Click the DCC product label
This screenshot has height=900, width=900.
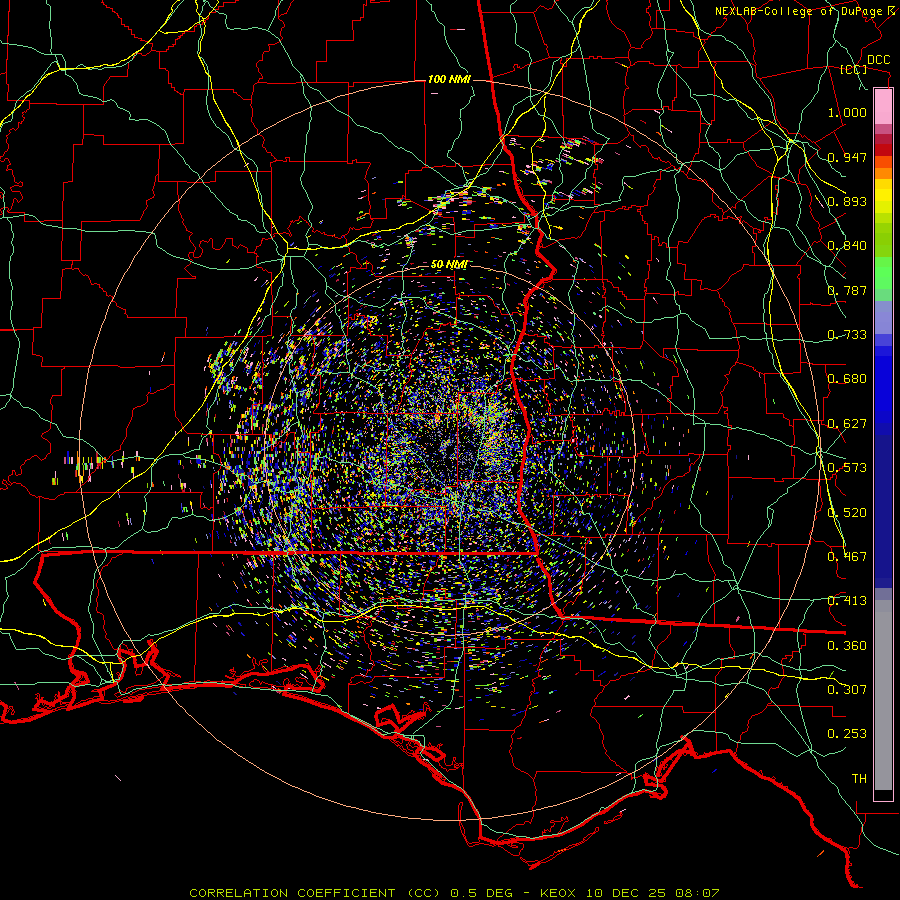click(878, 60)
